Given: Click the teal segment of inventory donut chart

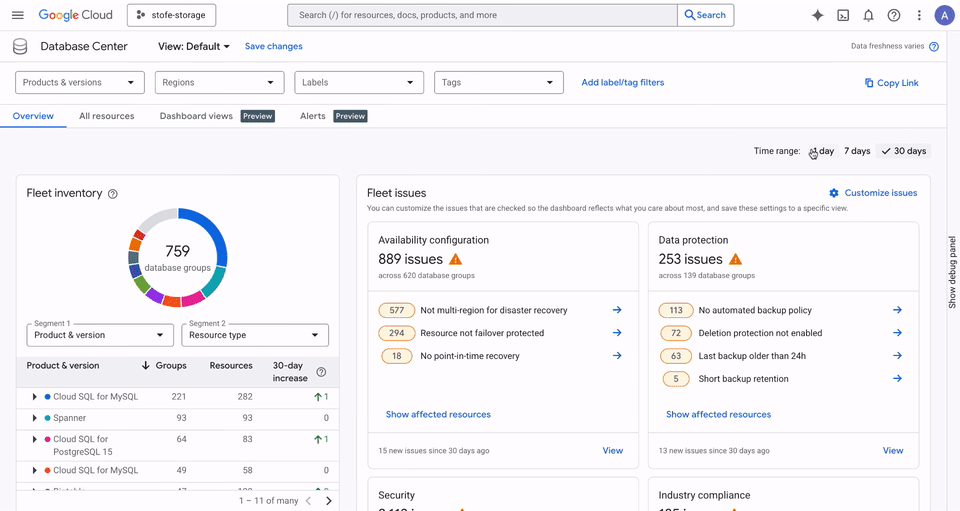Looking at the screenshot, I should [214, 281].
